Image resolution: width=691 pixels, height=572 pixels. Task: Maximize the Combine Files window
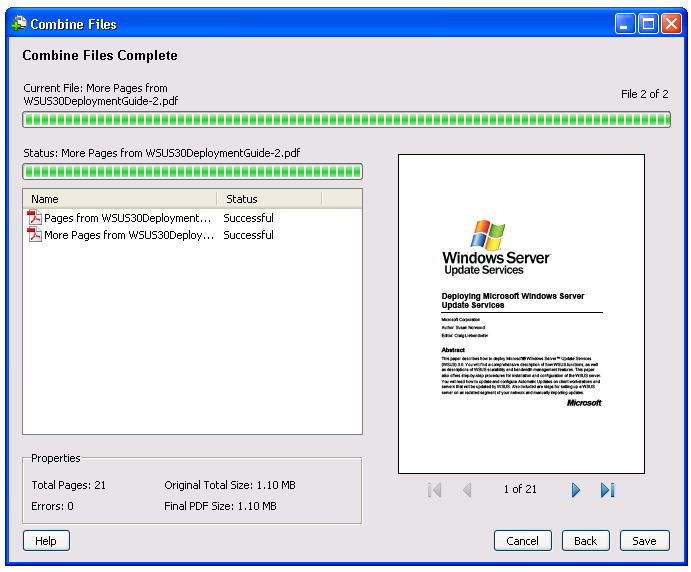coord(648,23)
